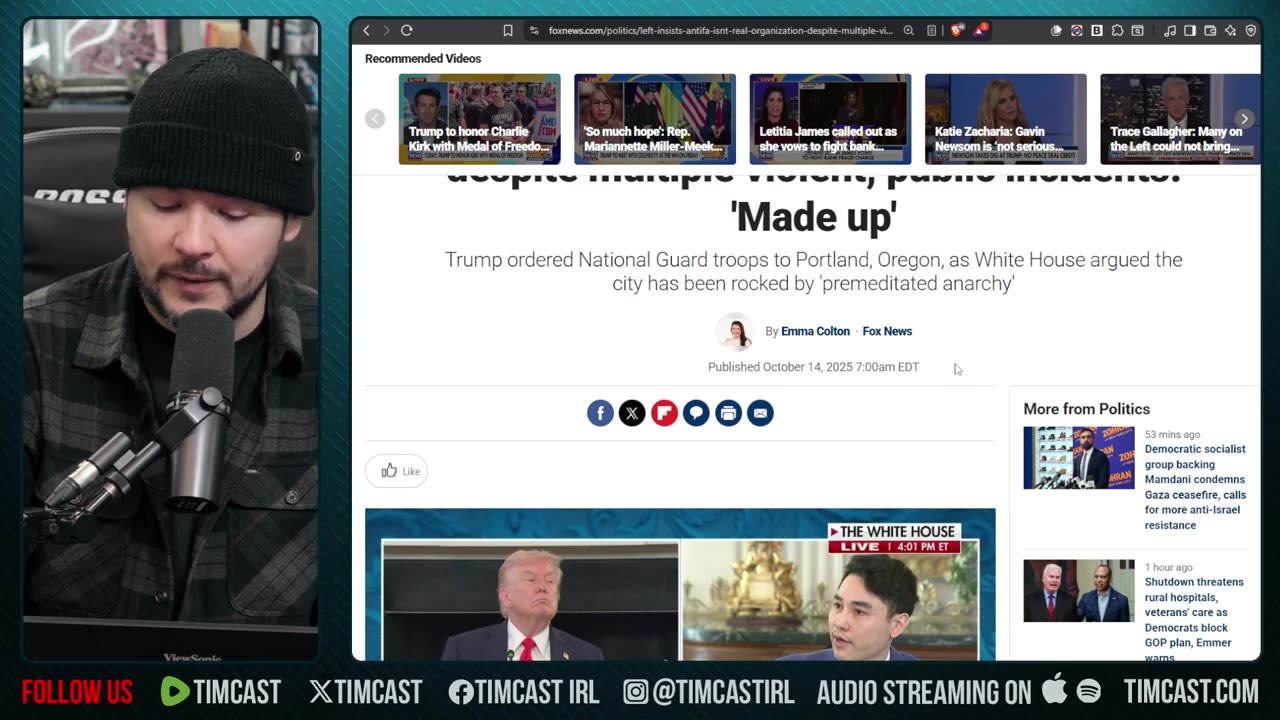Toggle the browser sidebar panel icon
This screenshot has height=720, width=1280.
pos(1190,31)
